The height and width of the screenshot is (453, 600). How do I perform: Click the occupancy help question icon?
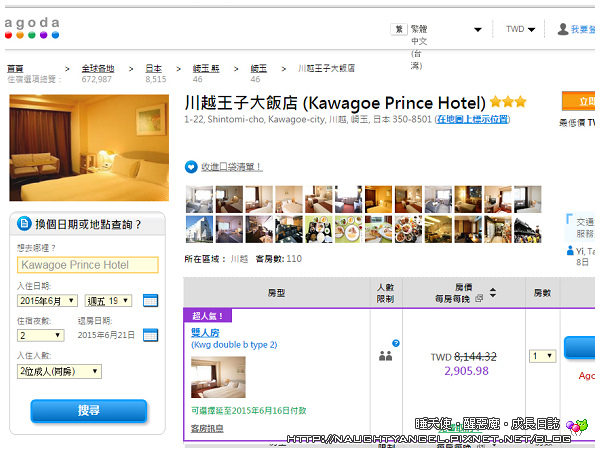396,343
